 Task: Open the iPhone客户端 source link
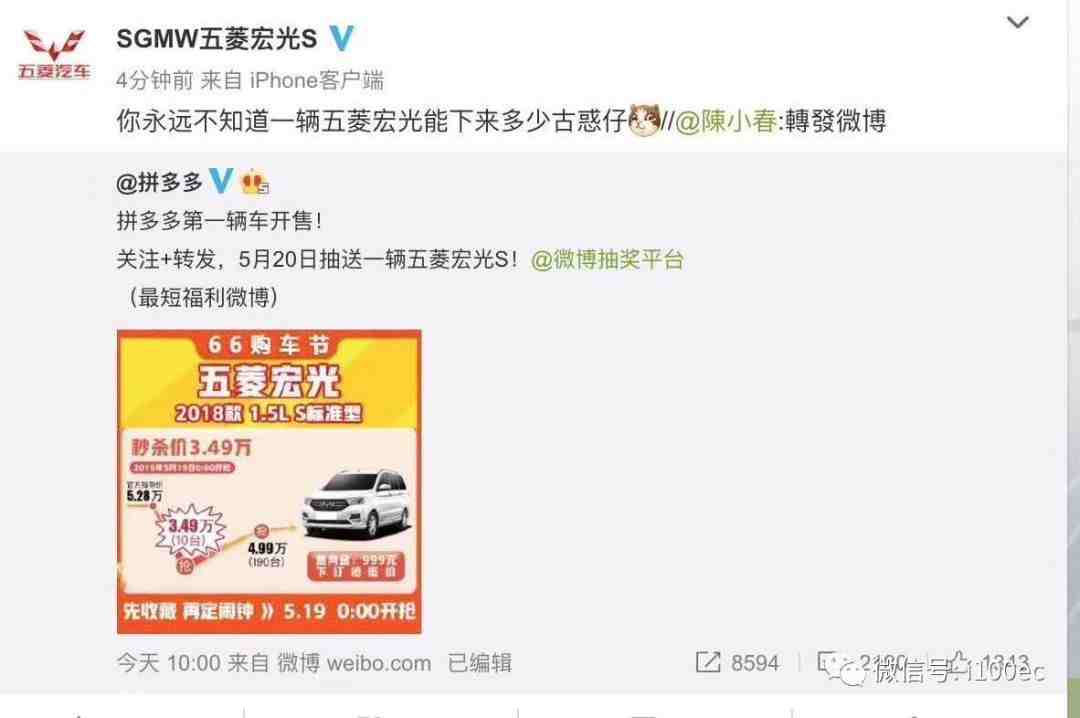pyautogui.click(x=316, y=81)
